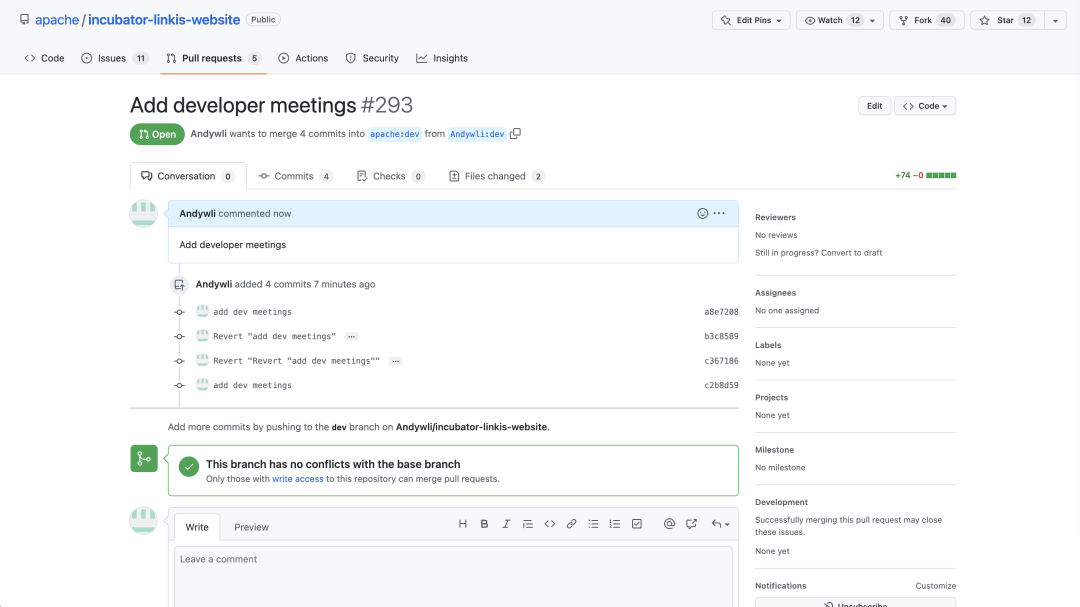The height and width of the screenshot is (607, 1080).
Task: Click Convert to draft link
Action: (x=851, y=253)
